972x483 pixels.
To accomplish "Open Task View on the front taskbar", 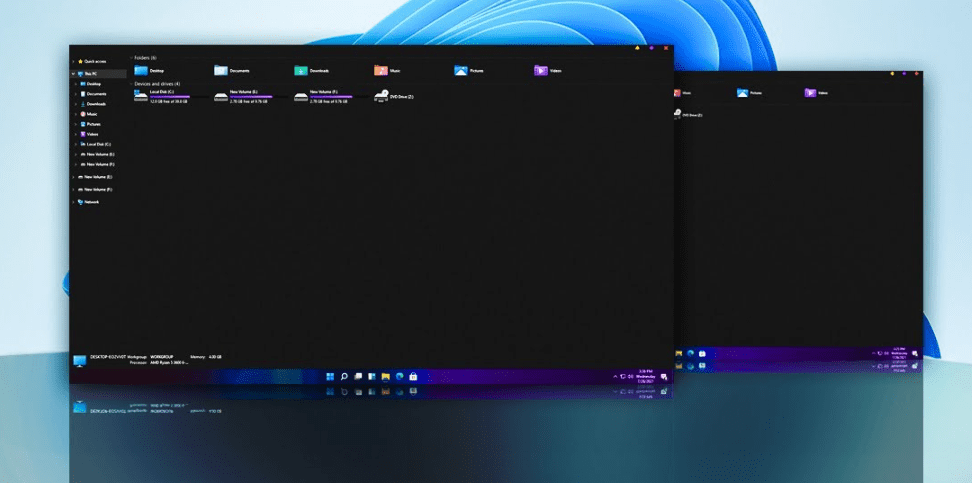I will click(x=358, y=376).
